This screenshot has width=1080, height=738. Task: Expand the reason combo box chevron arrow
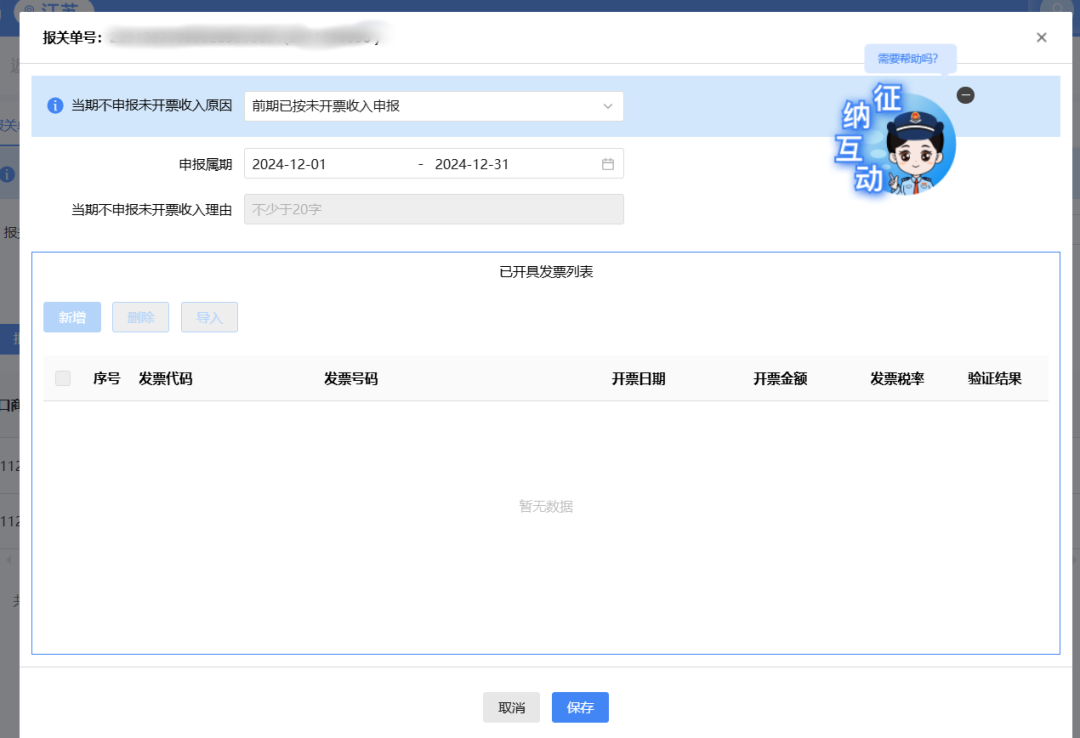click(x=608, y=106)
